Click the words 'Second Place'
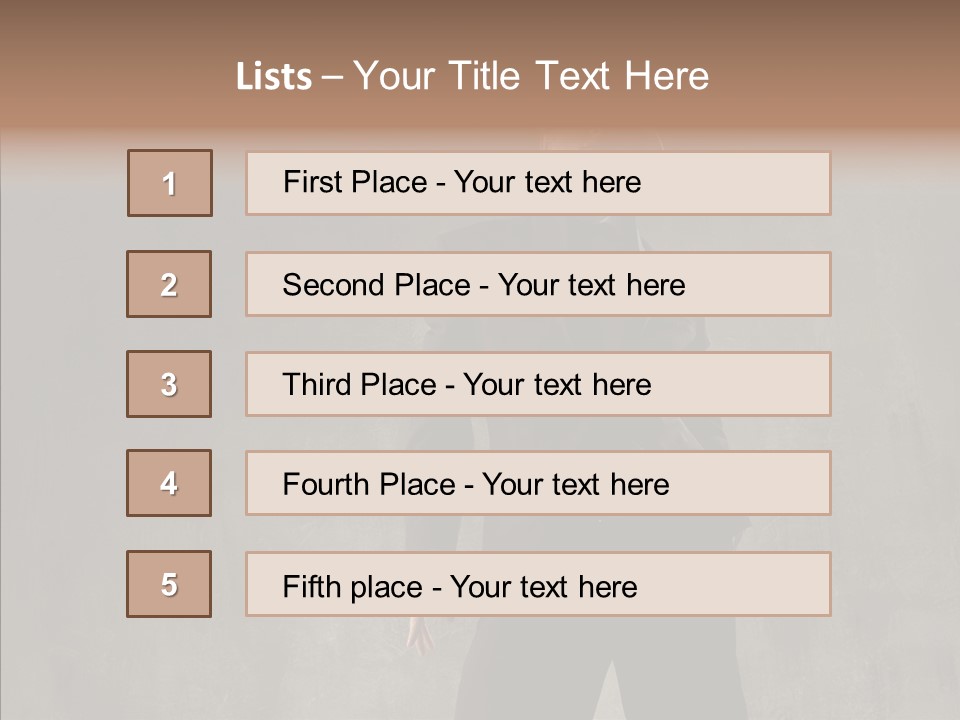The width and height of the screenshot is (960, 720). click(x=374, y=285)
